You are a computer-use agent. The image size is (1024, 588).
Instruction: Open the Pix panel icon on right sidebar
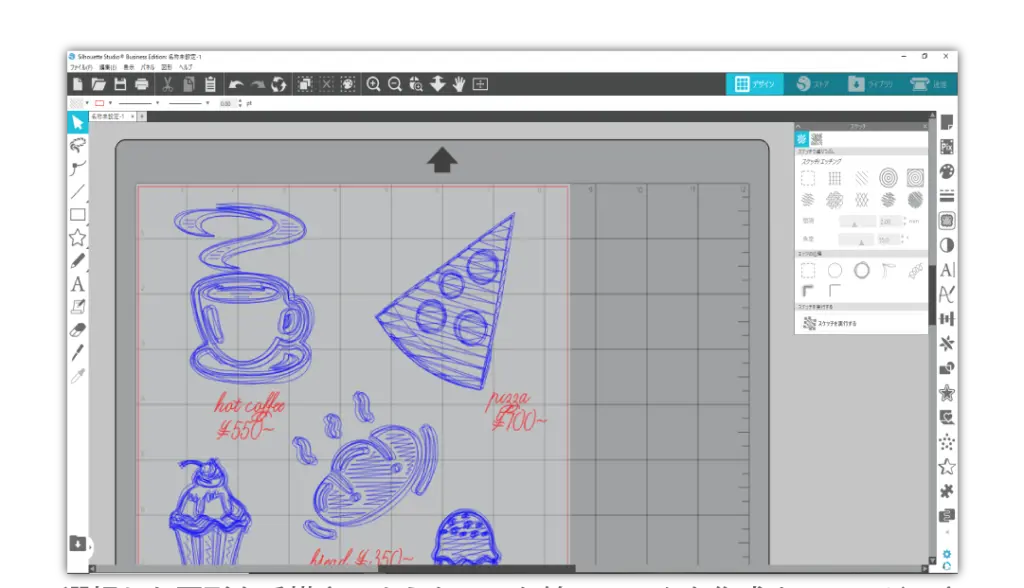click(x=946, y=147)
